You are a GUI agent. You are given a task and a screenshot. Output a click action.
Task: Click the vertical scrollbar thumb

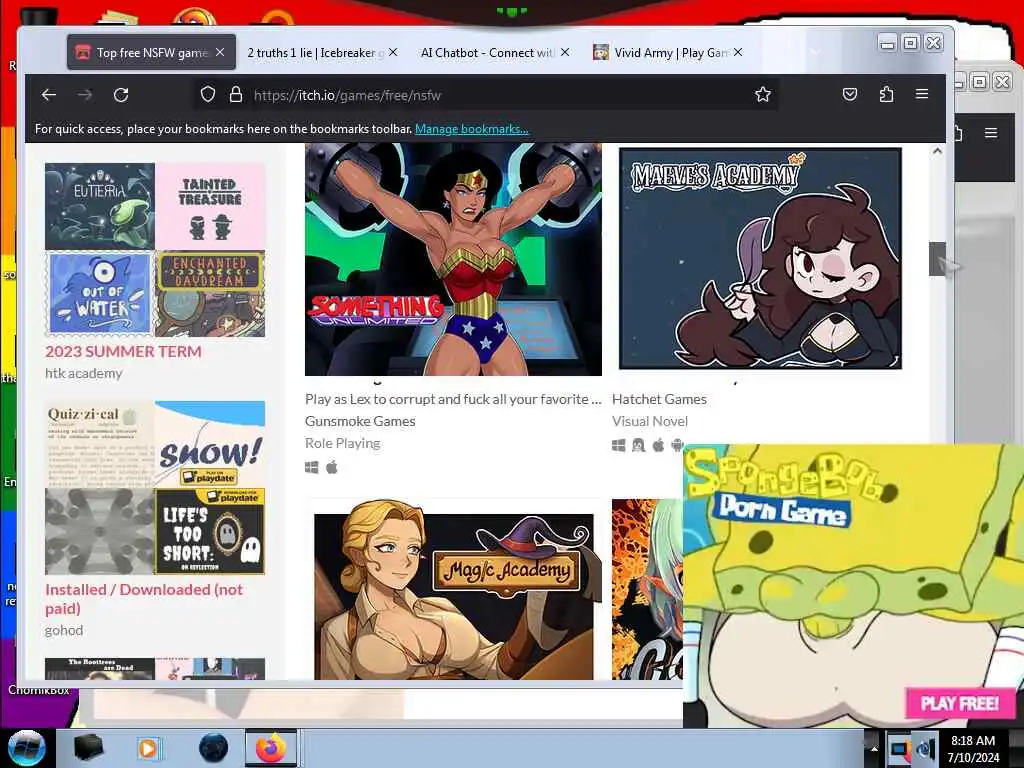[937, 259]
